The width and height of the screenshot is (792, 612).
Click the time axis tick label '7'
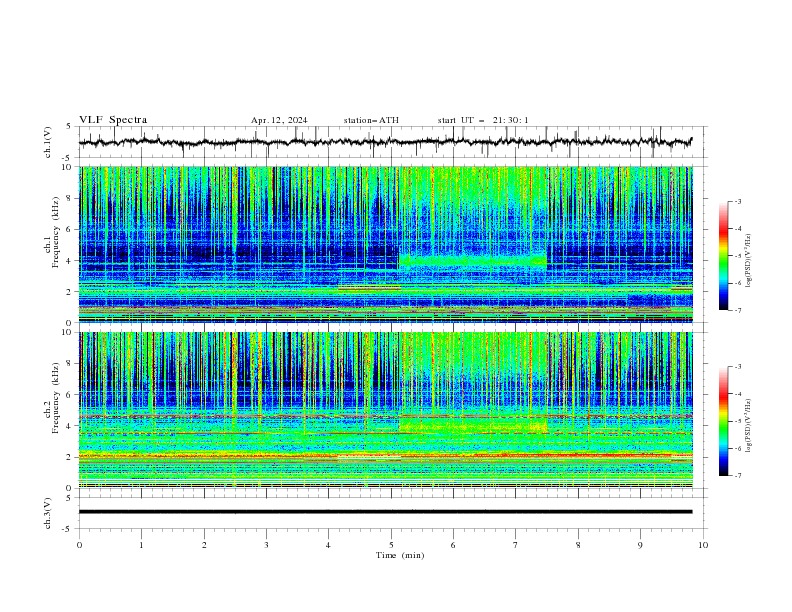click(516, 545)
